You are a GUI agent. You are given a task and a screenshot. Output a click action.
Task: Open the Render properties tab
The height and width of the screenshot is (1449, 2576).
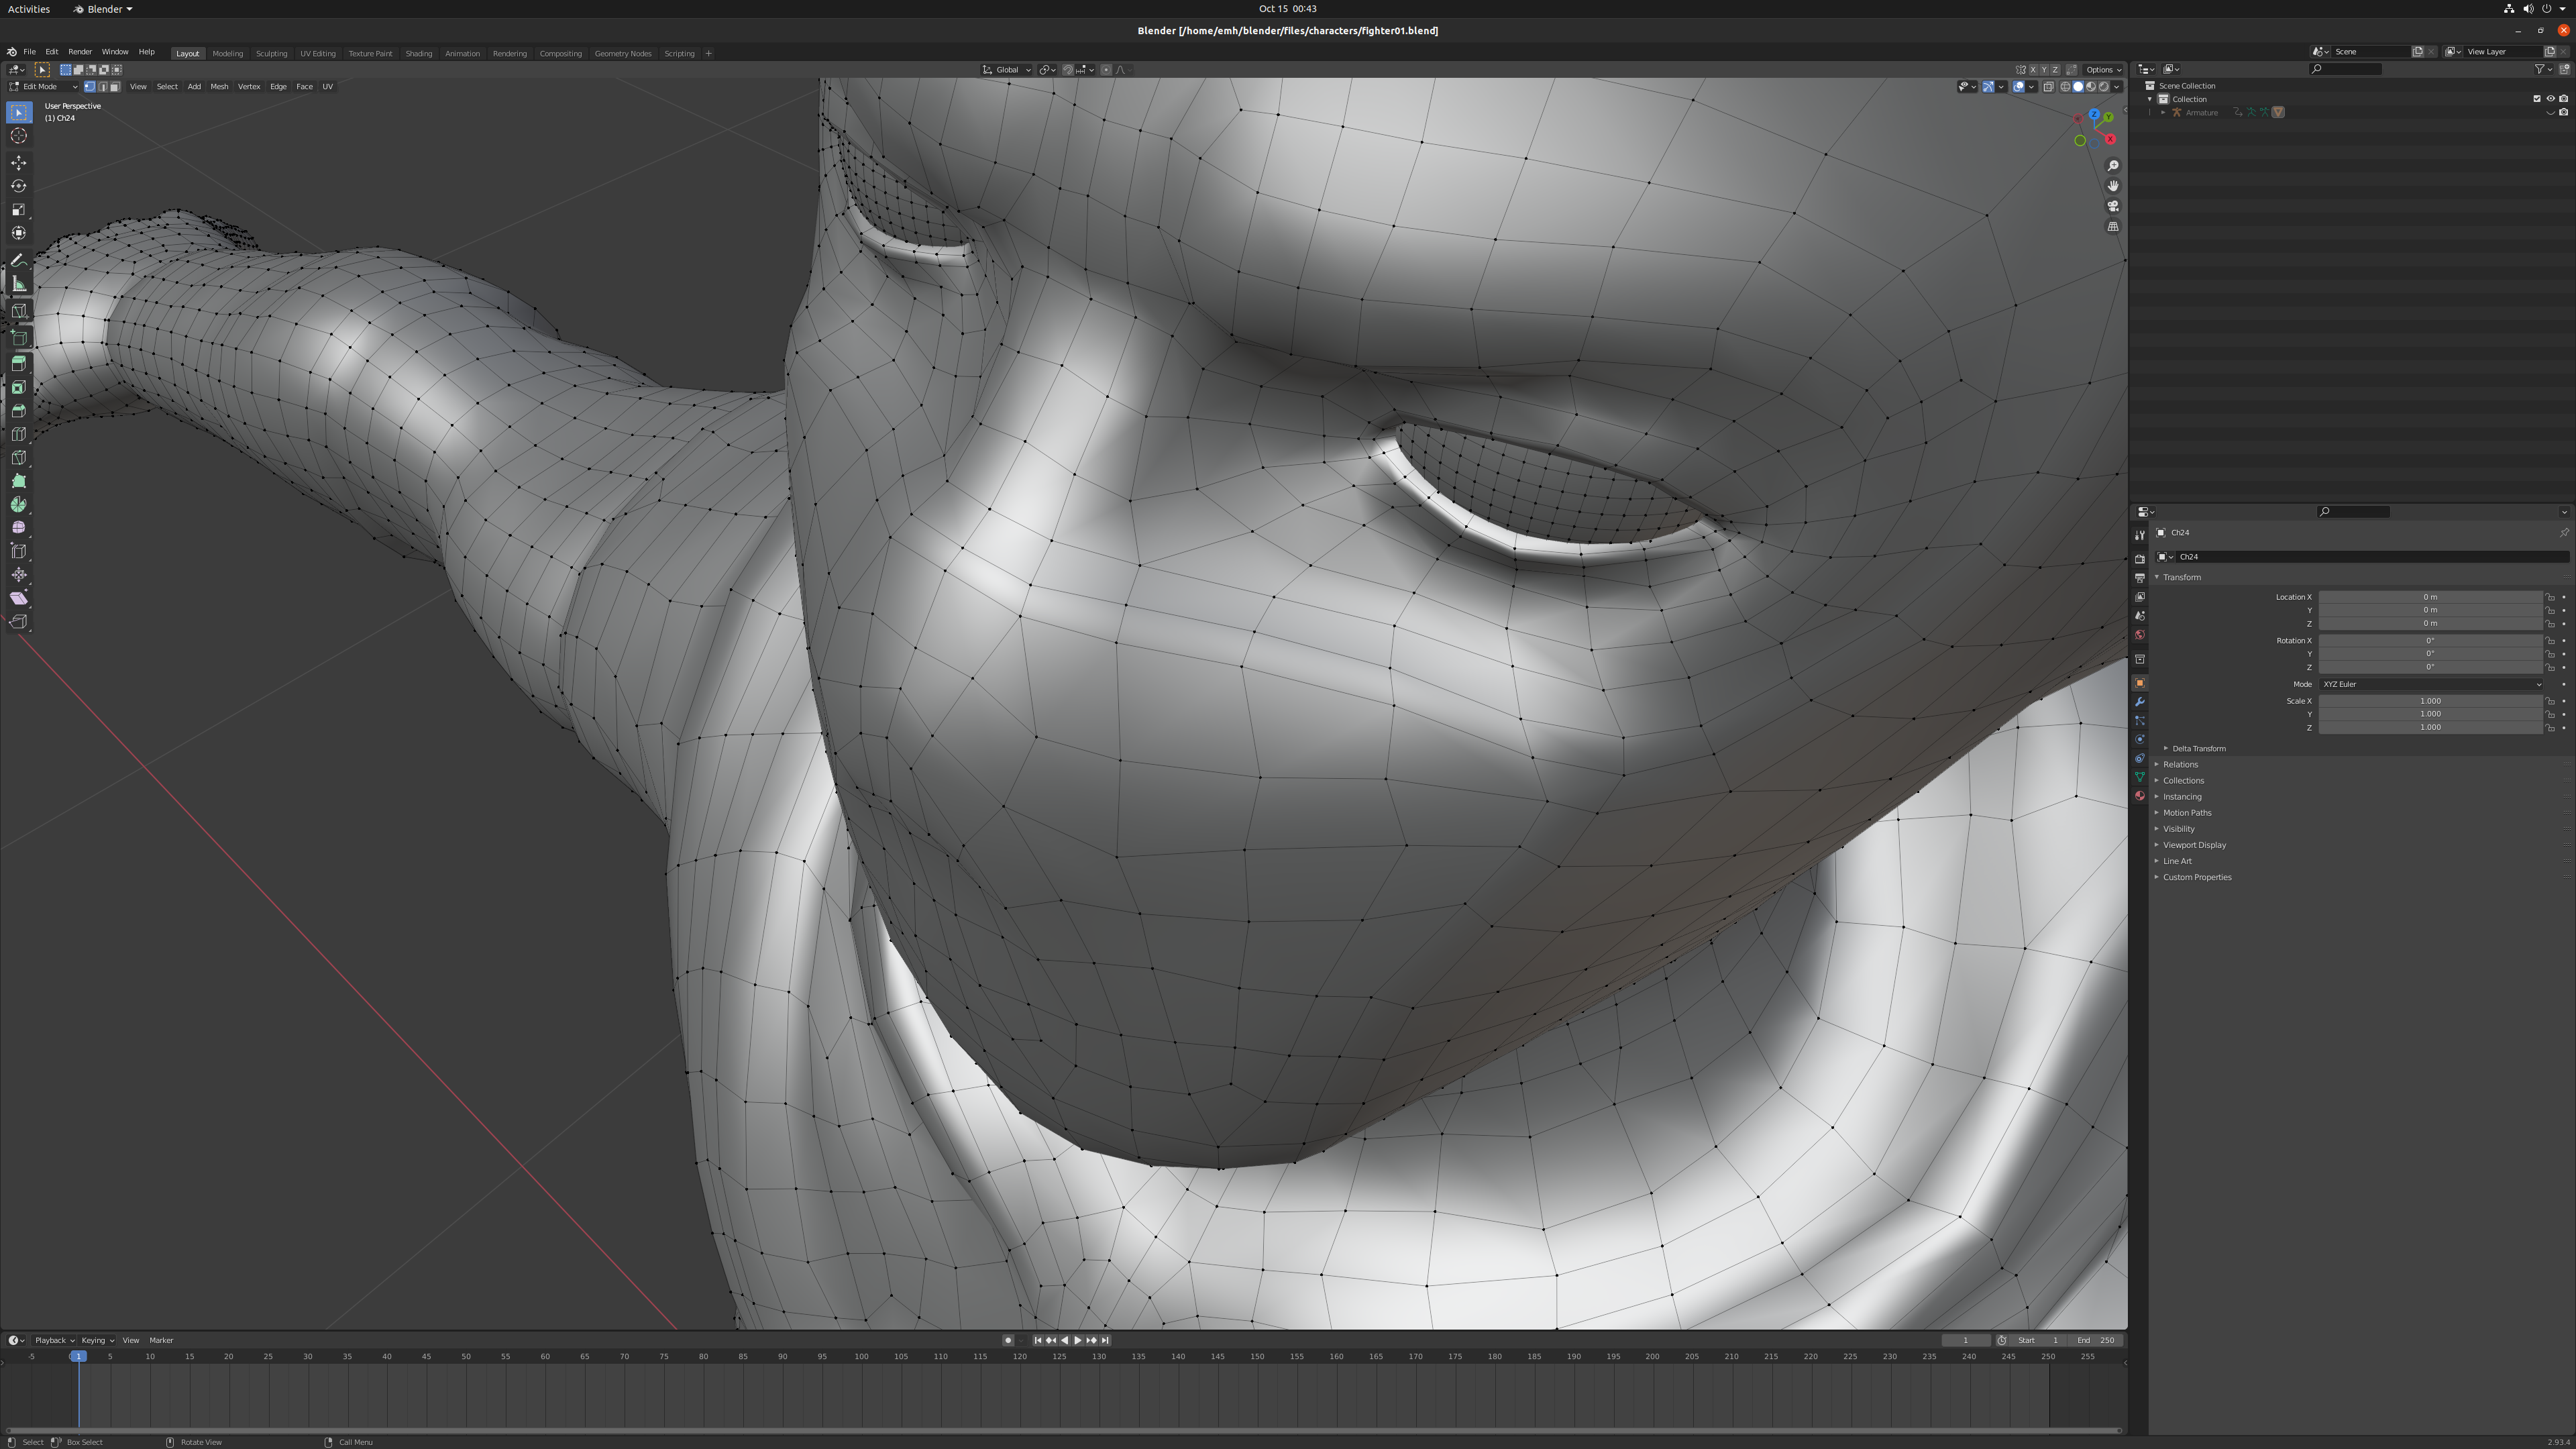[2139, 559]
